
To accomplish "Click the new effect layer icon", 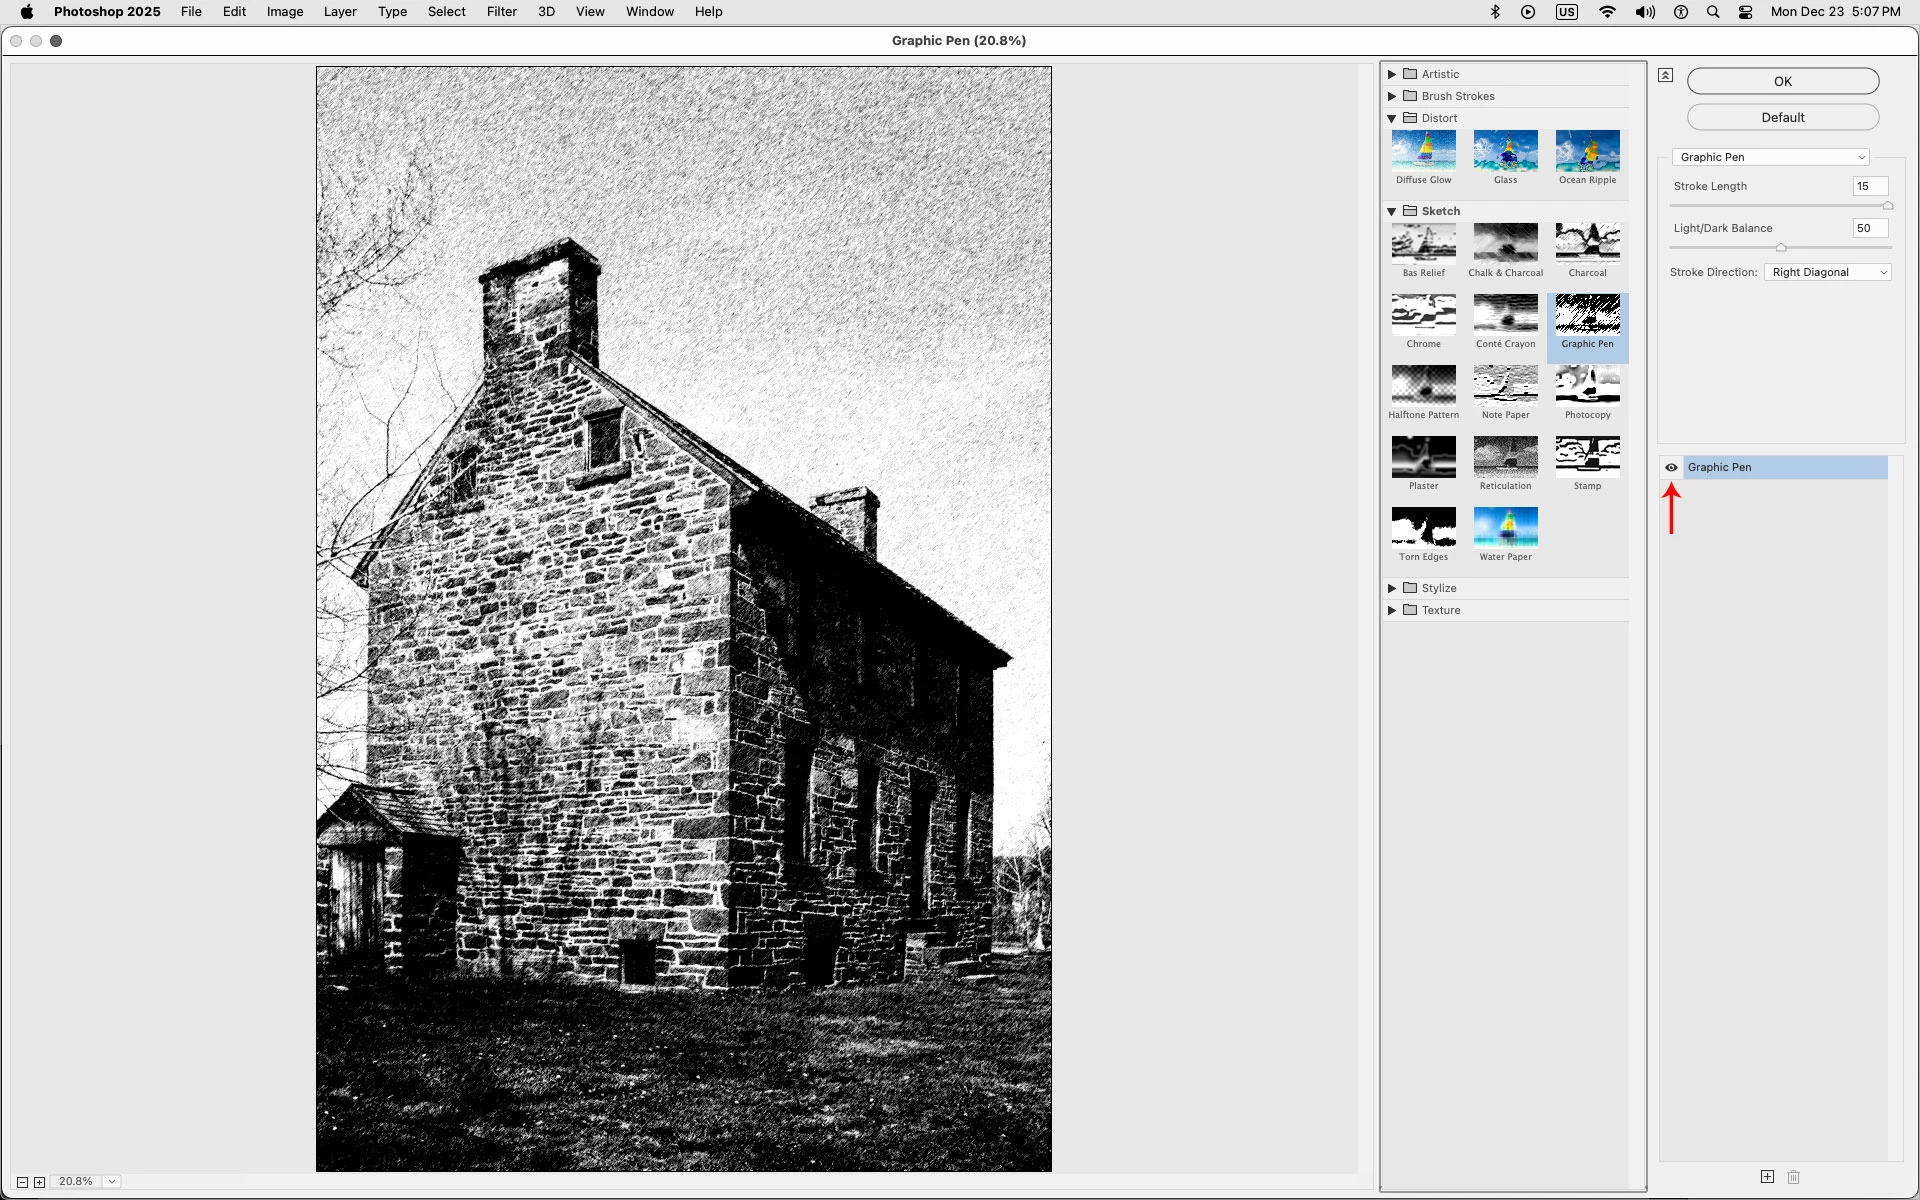I will click(1767, 1177).
